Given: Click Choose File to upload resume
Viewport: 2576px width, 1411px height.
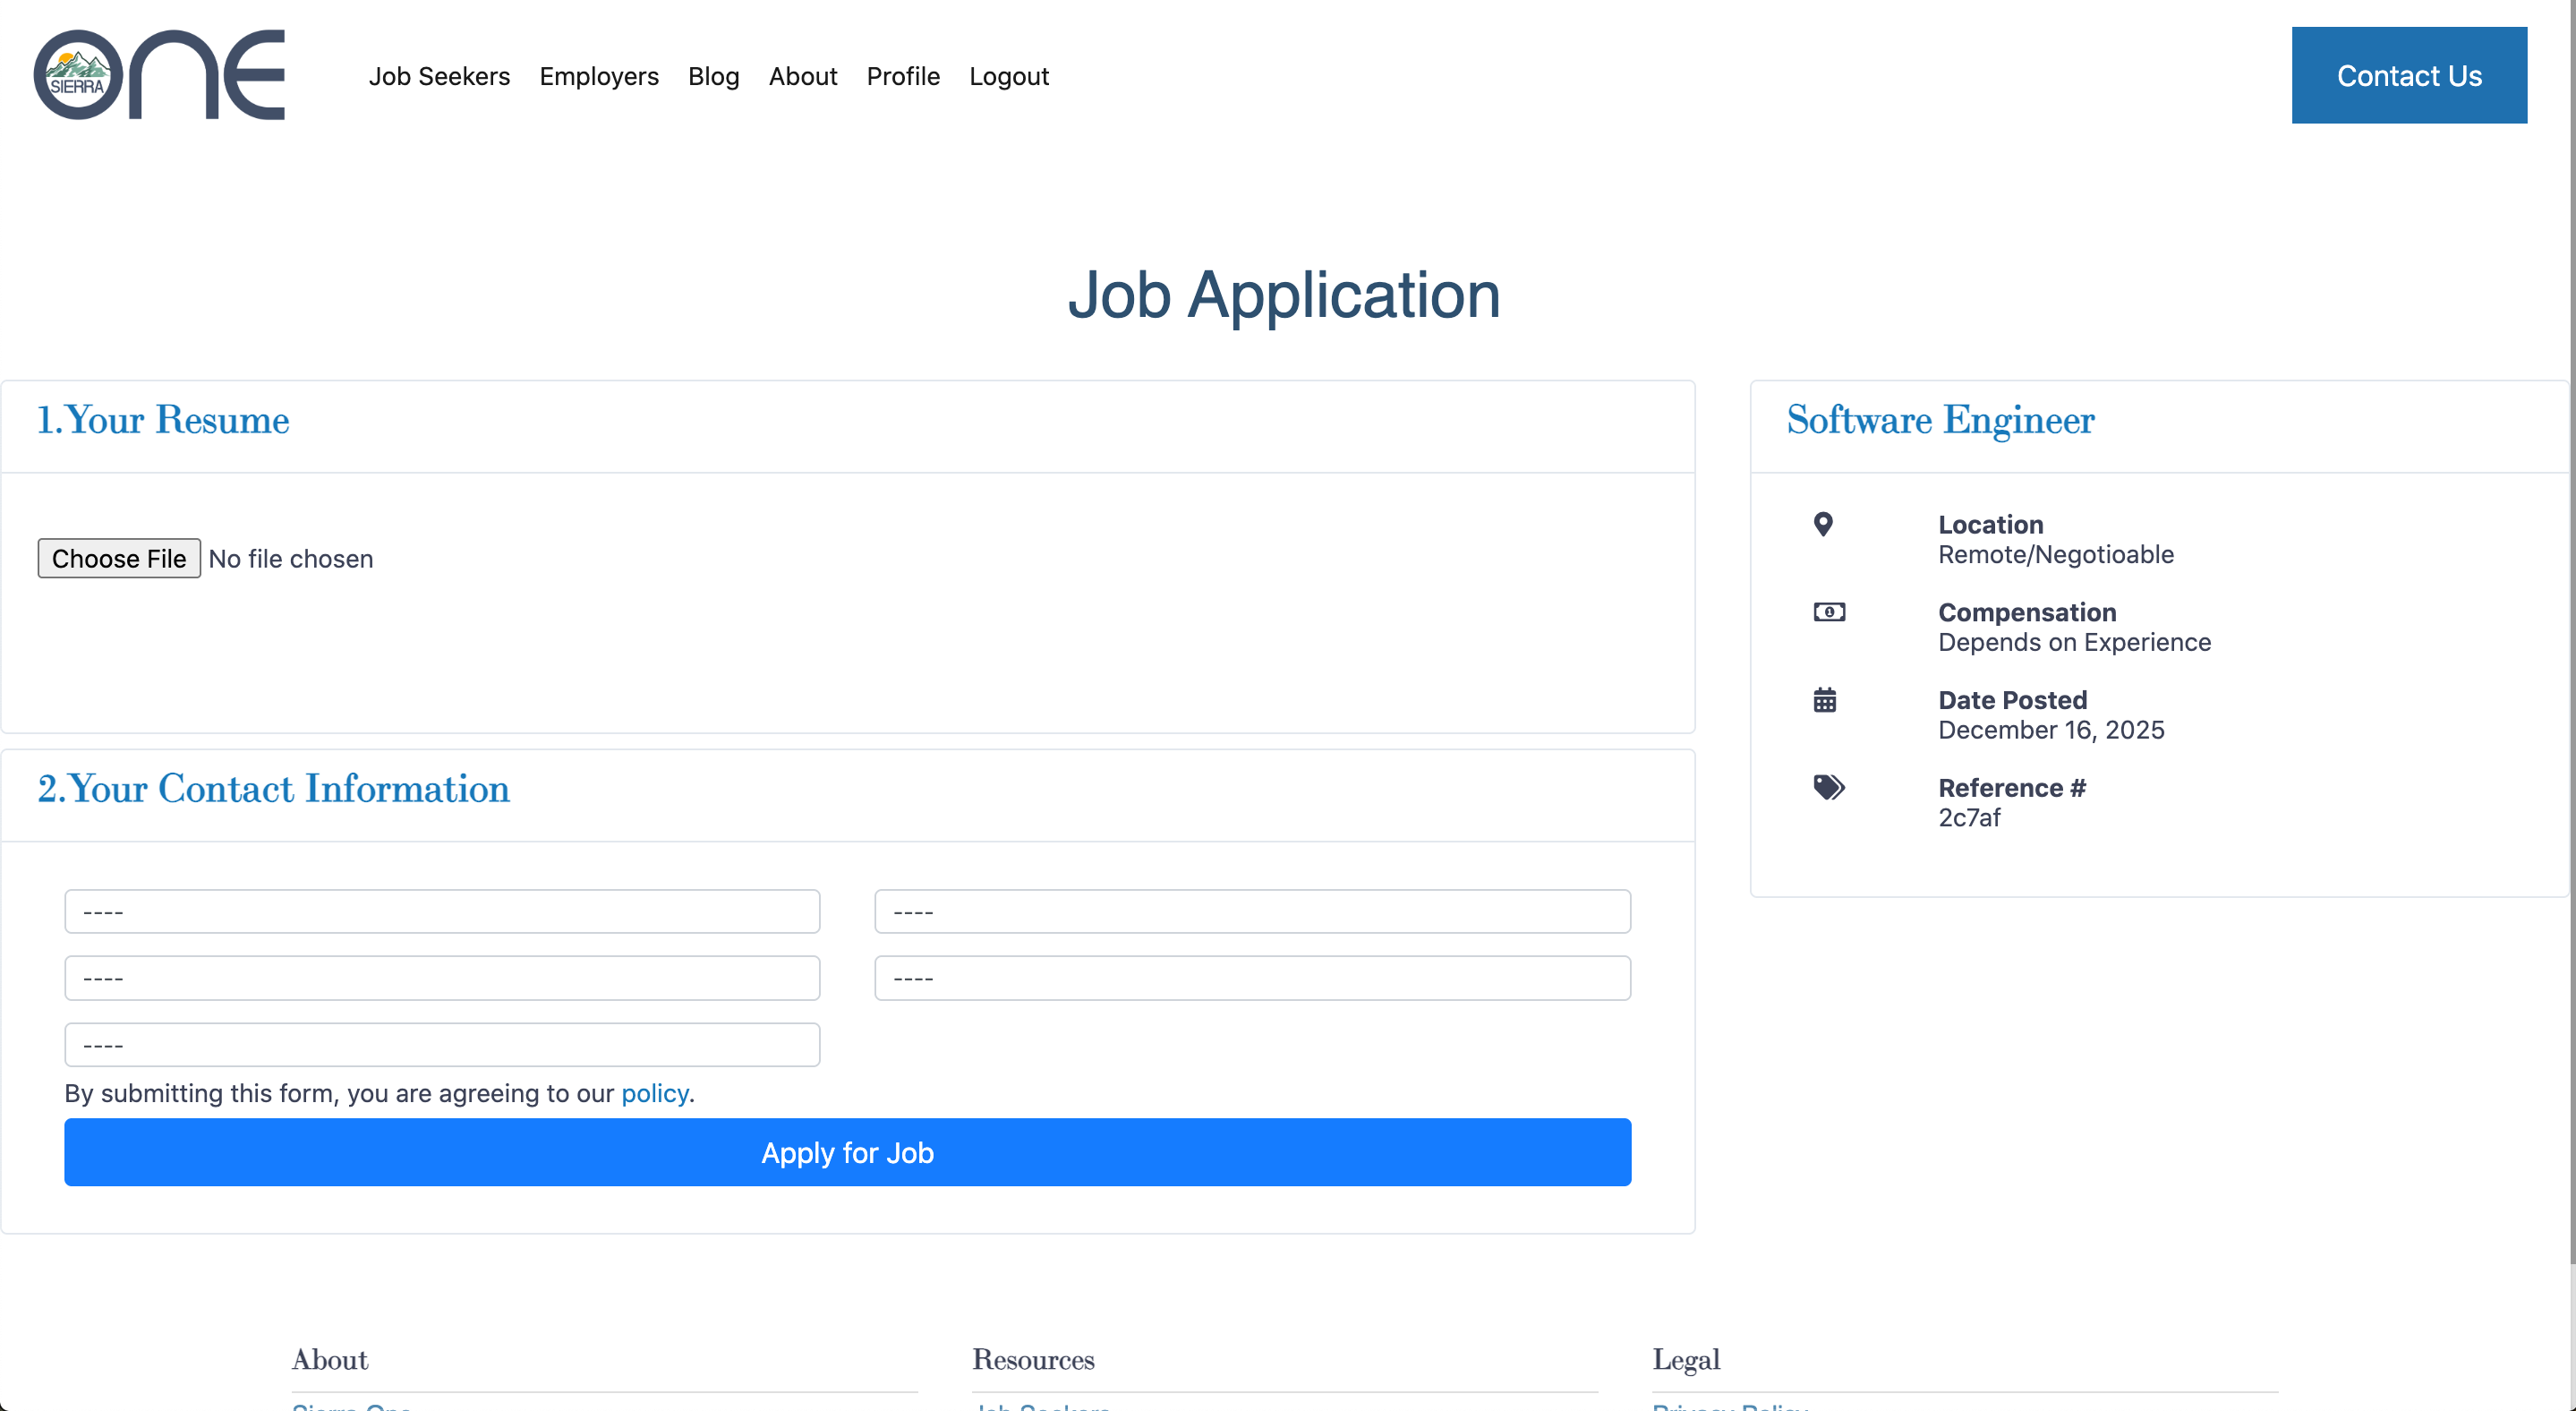Looking at the screenshot, I should pos(119,558).
